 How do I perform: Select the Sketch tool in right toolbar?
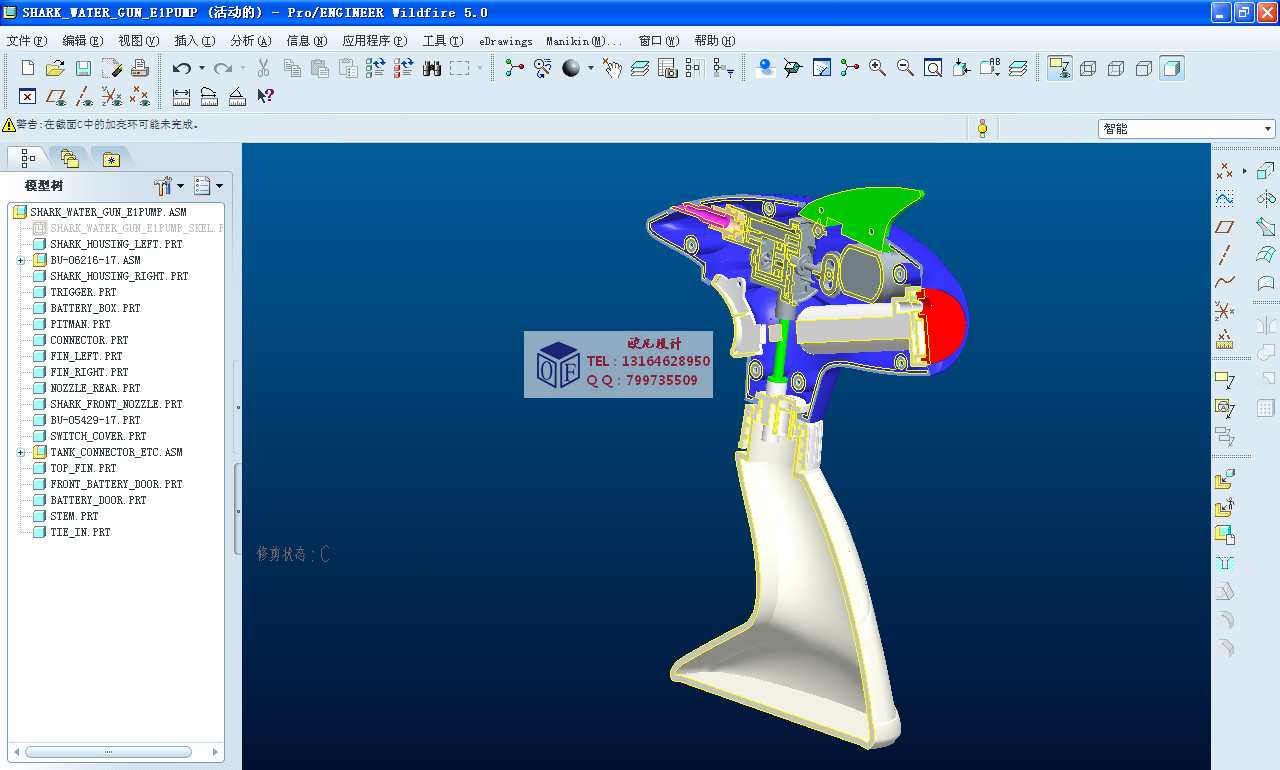click(x=1224, y=199)
